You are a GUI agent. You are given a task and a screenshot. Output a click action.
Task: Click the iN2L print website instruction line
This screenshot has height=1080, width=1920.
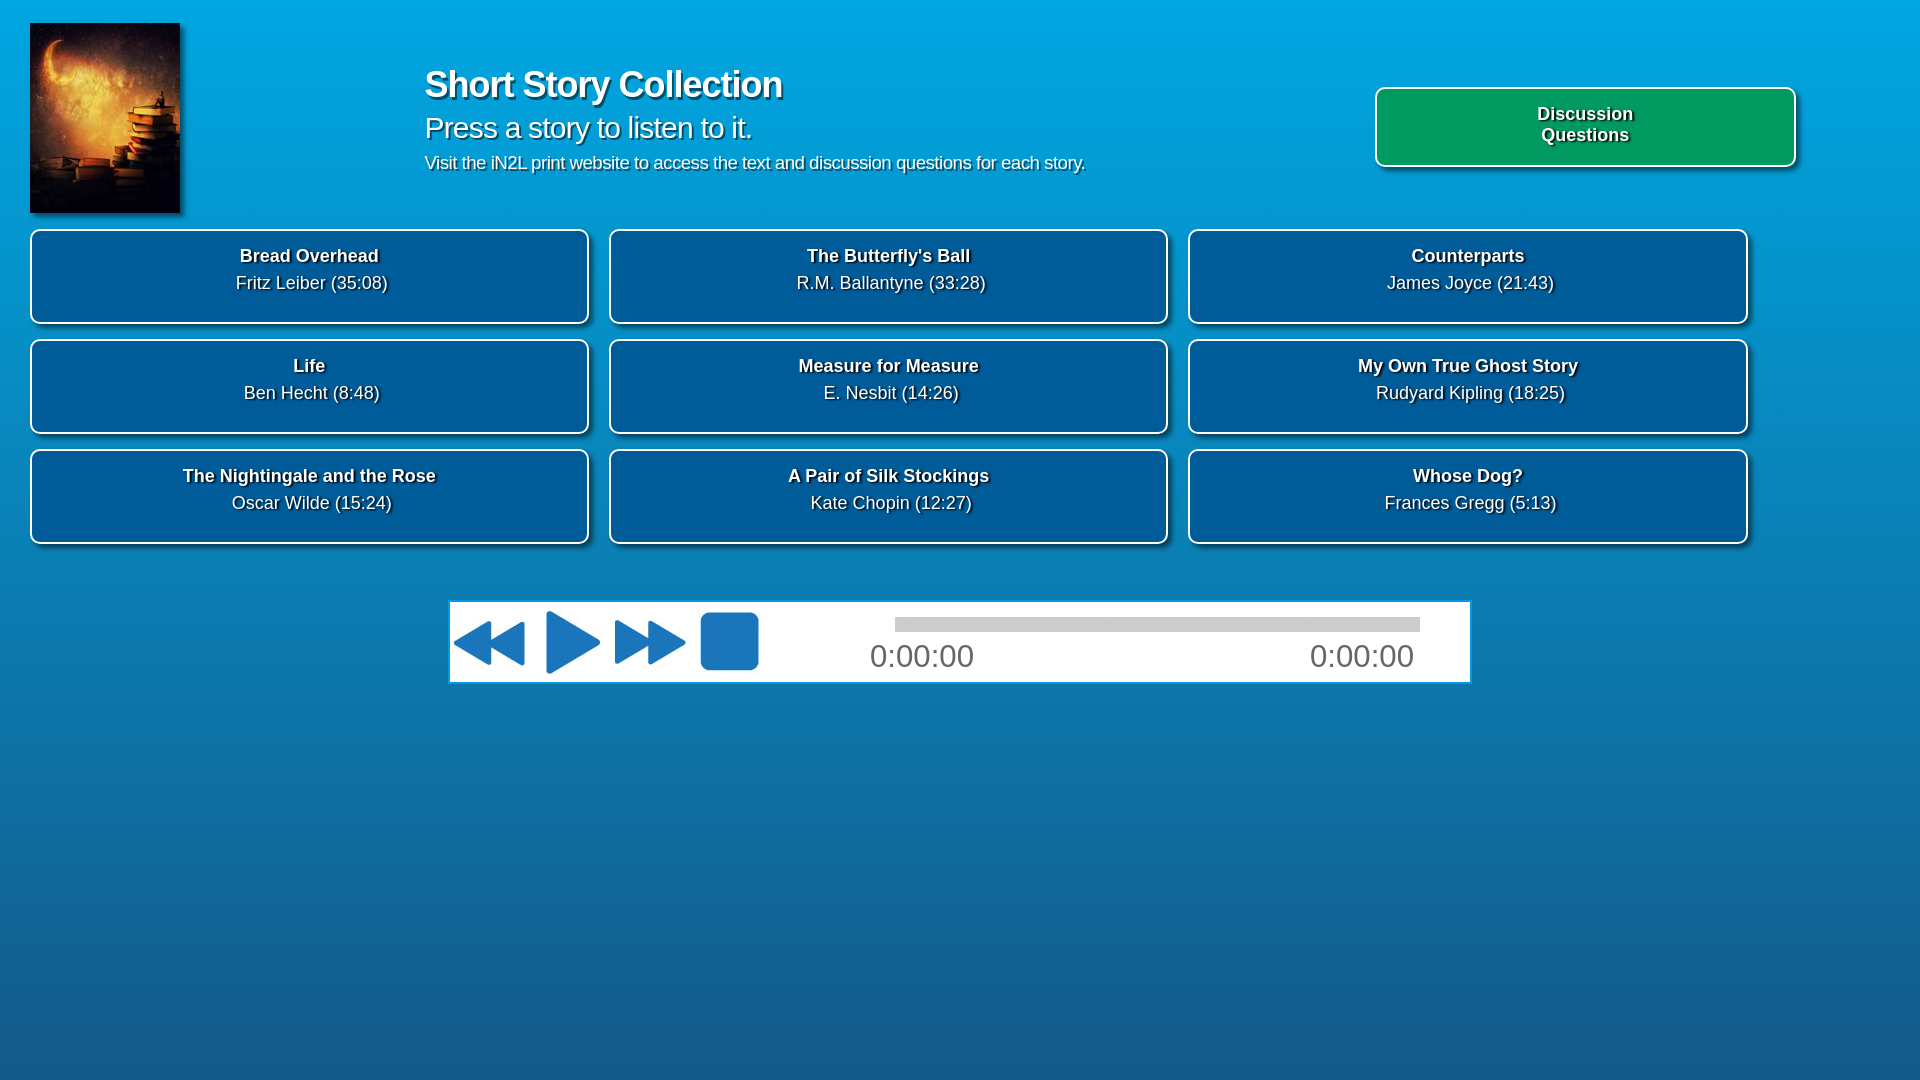coord(755,163)
